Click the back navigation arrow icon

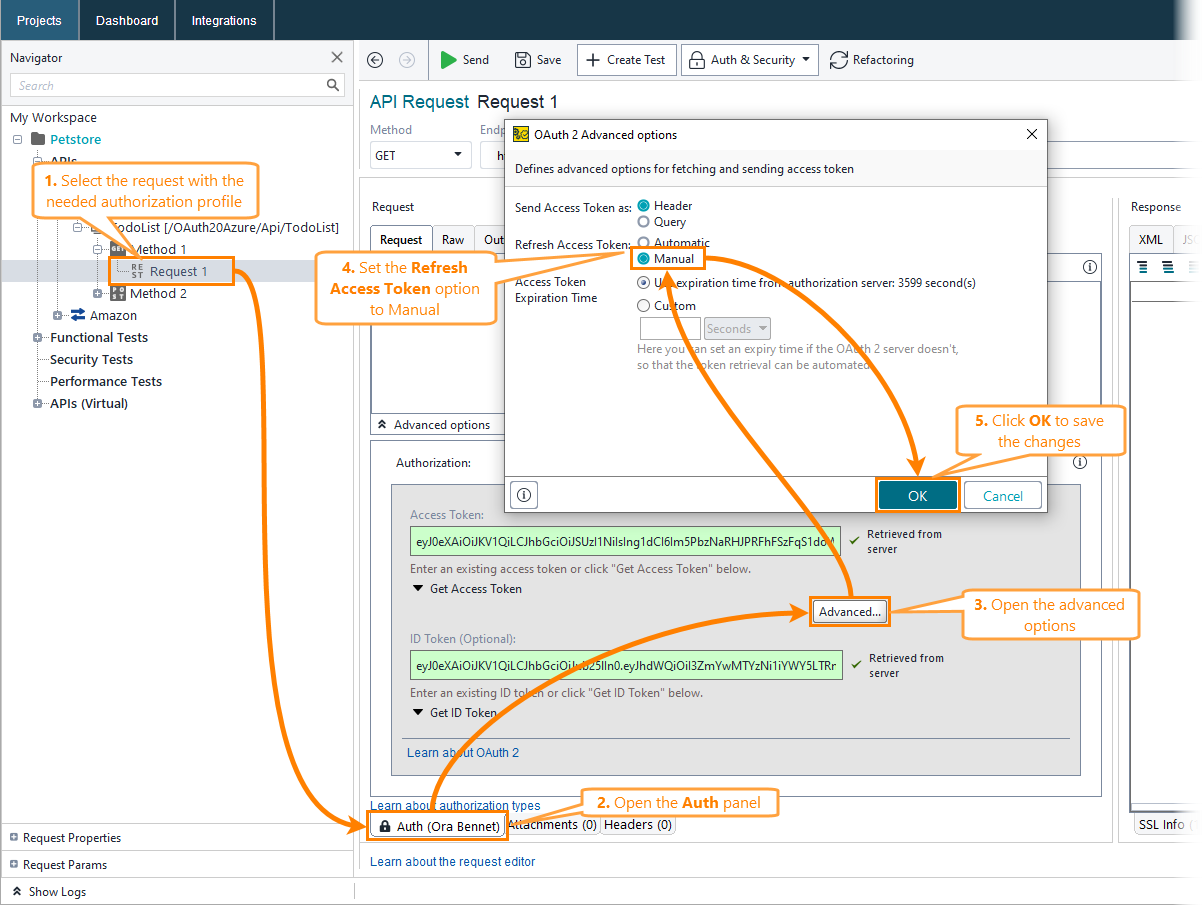click(x=375, y=60)
